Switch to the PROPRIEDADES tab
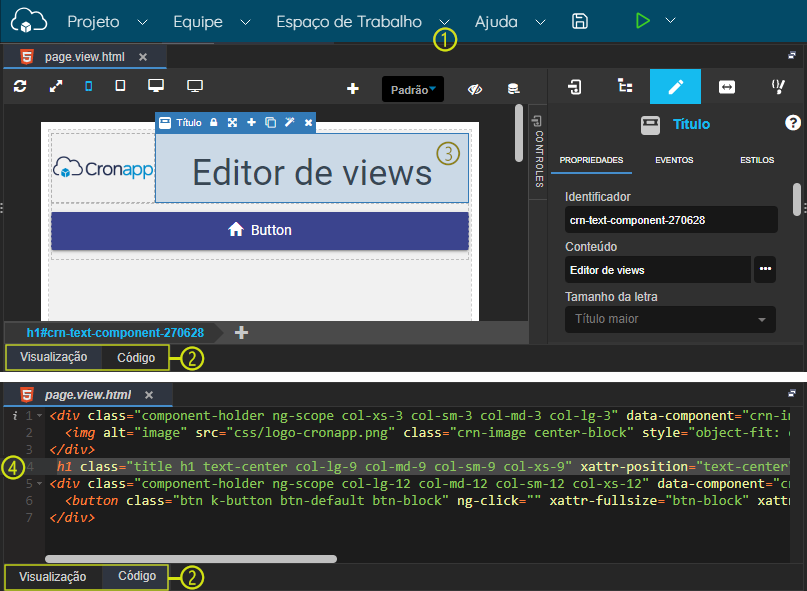Viewport: 807px width, 591px height. 591,160
